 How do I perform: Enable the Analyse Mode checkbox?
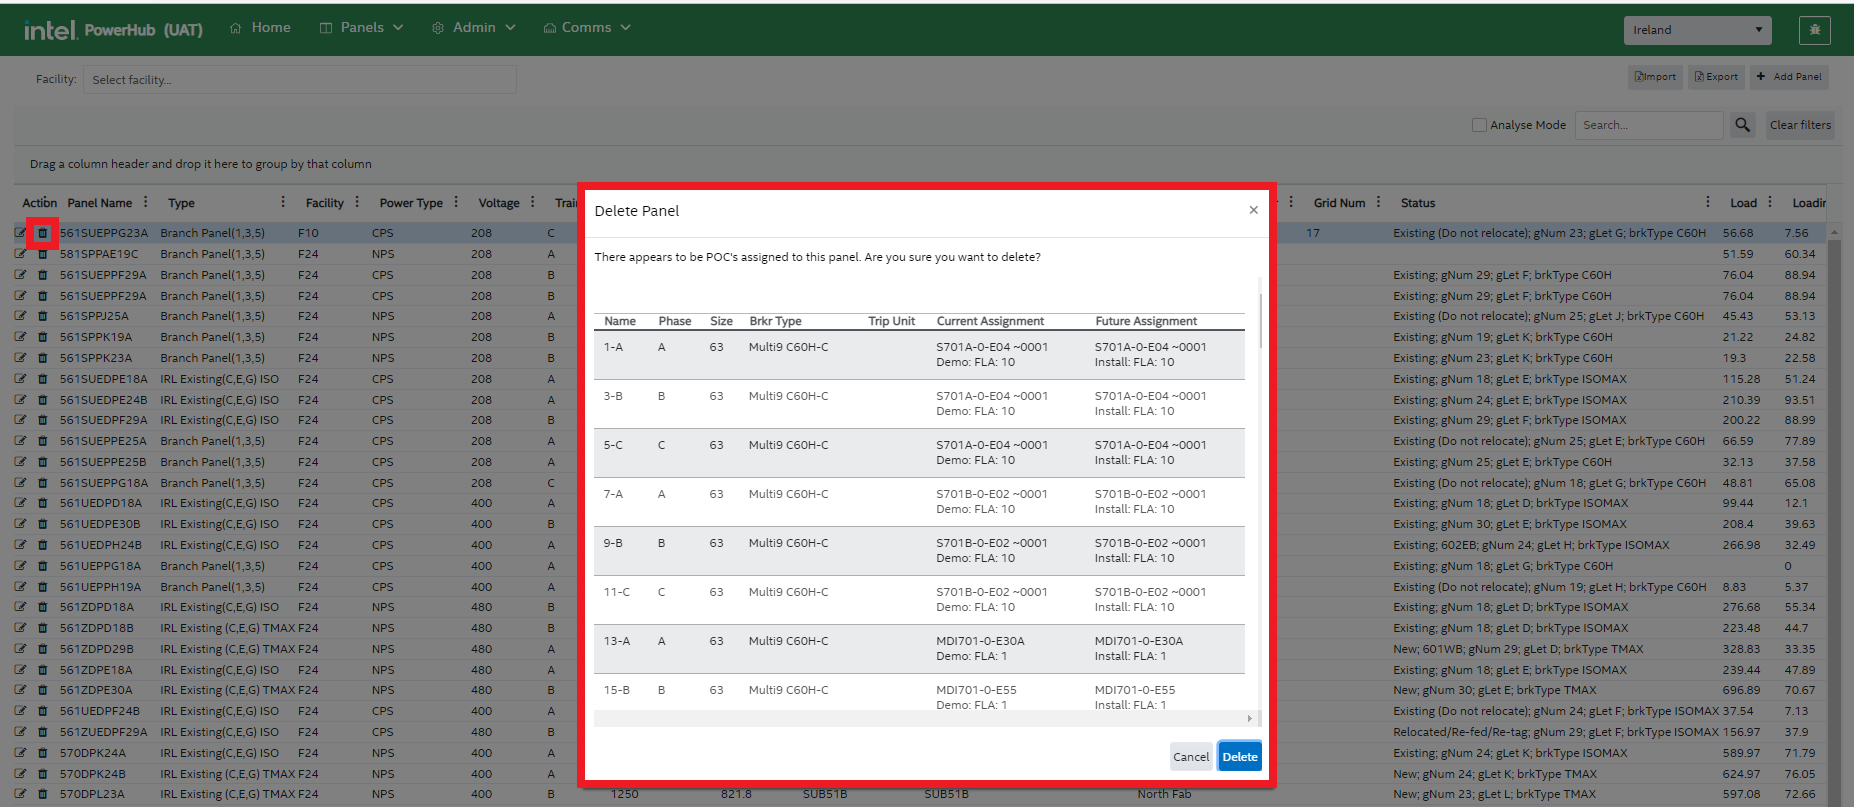(x=1479, y=125)
